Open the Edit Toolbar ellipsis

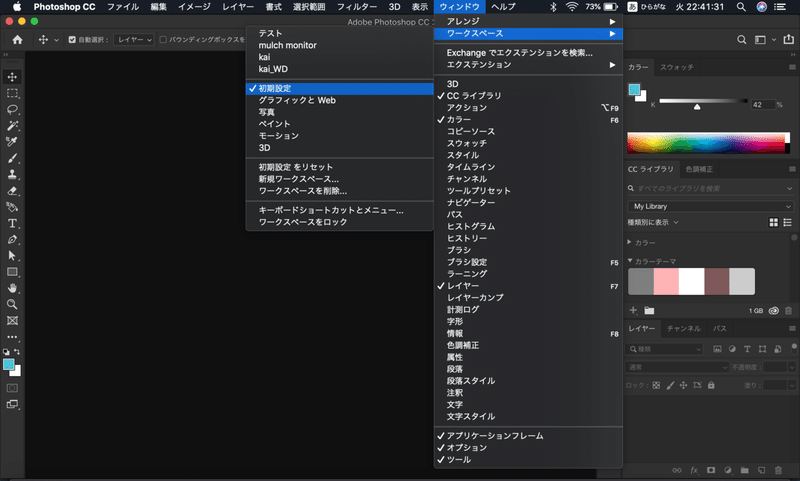(12, 337)
